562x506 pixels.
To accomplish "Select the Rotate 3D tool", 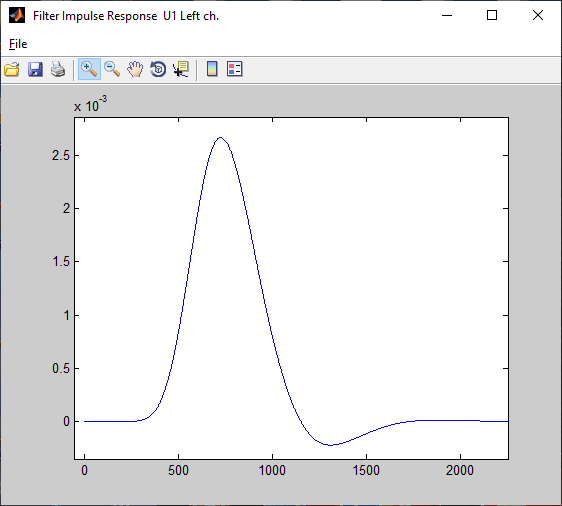I will (x=158, y=69).
